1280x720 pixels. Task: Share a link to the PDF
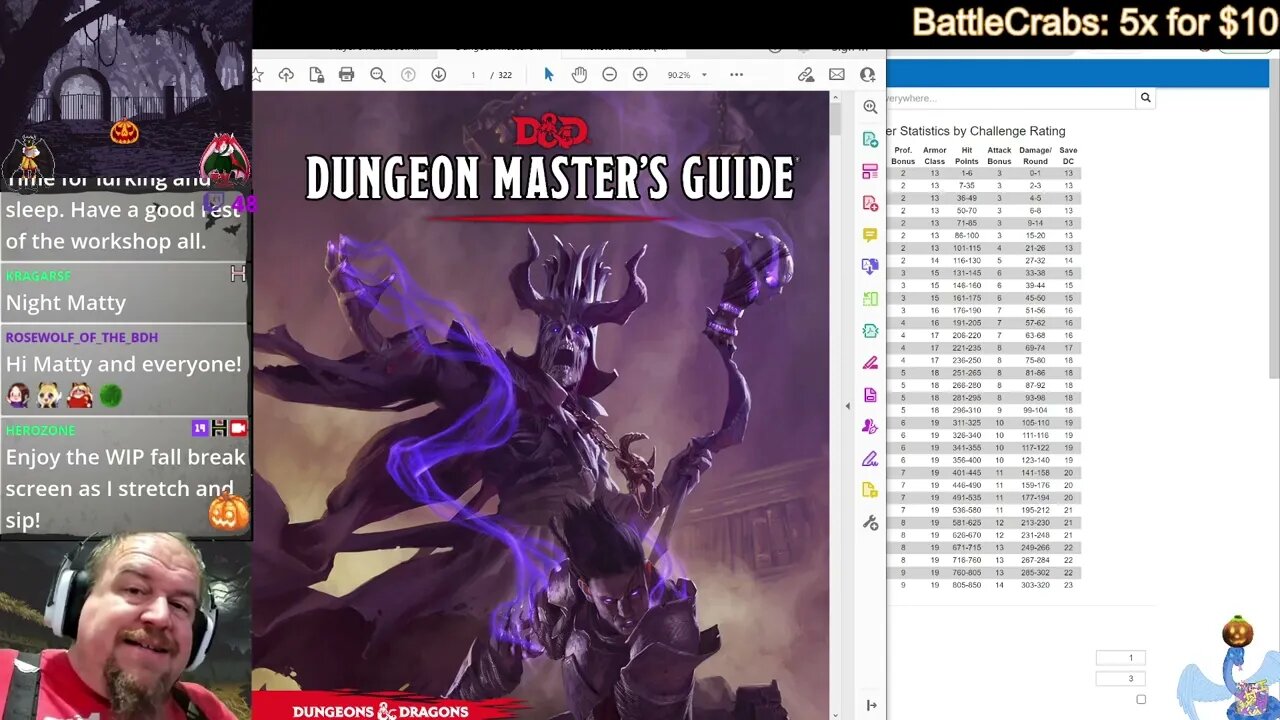[806, 75]
